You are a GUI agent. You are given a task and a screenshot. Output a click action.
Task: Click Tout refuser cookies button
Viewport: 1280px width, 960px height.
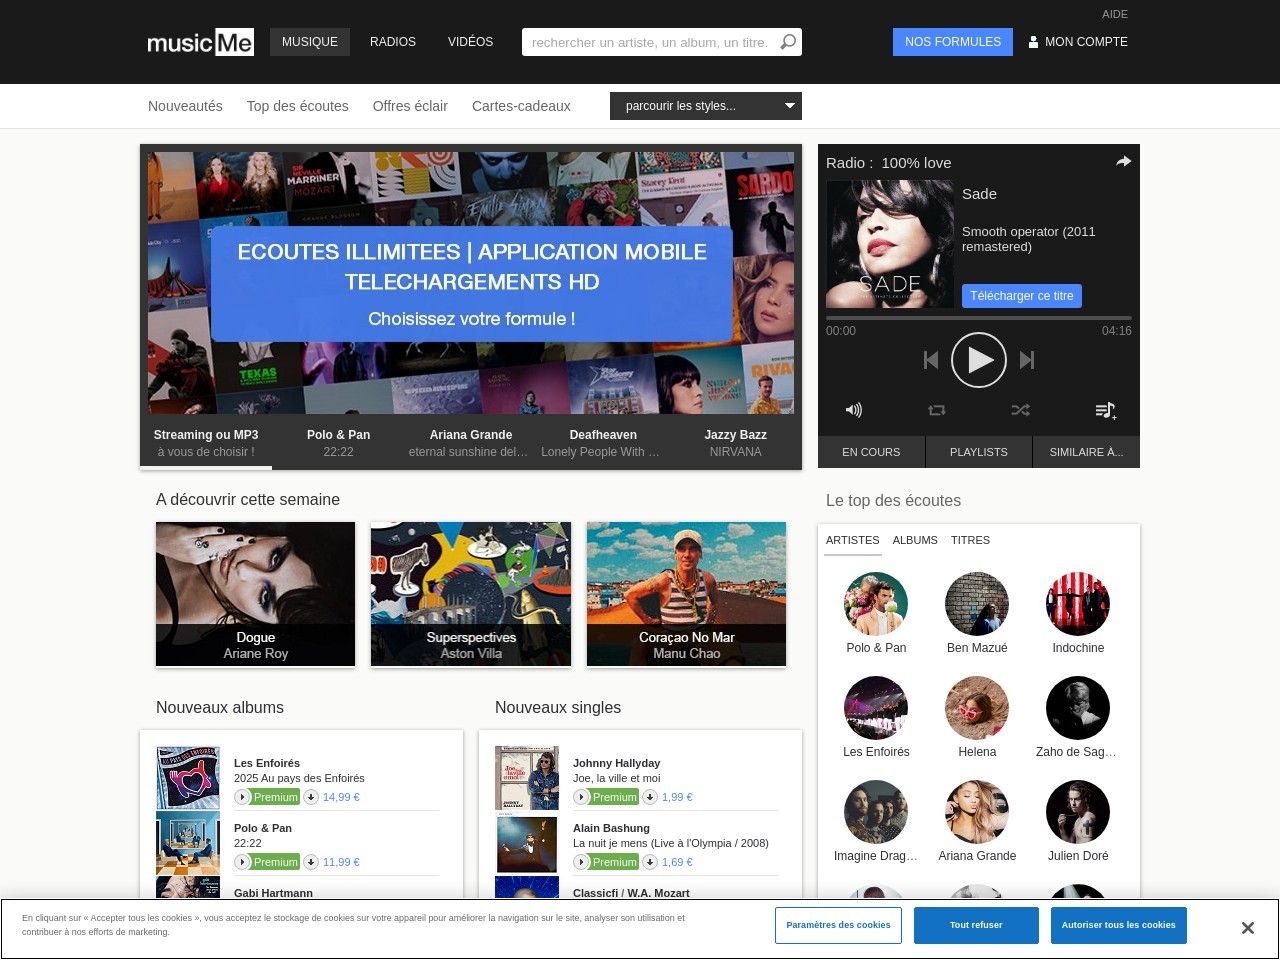[x=976, y=925]
